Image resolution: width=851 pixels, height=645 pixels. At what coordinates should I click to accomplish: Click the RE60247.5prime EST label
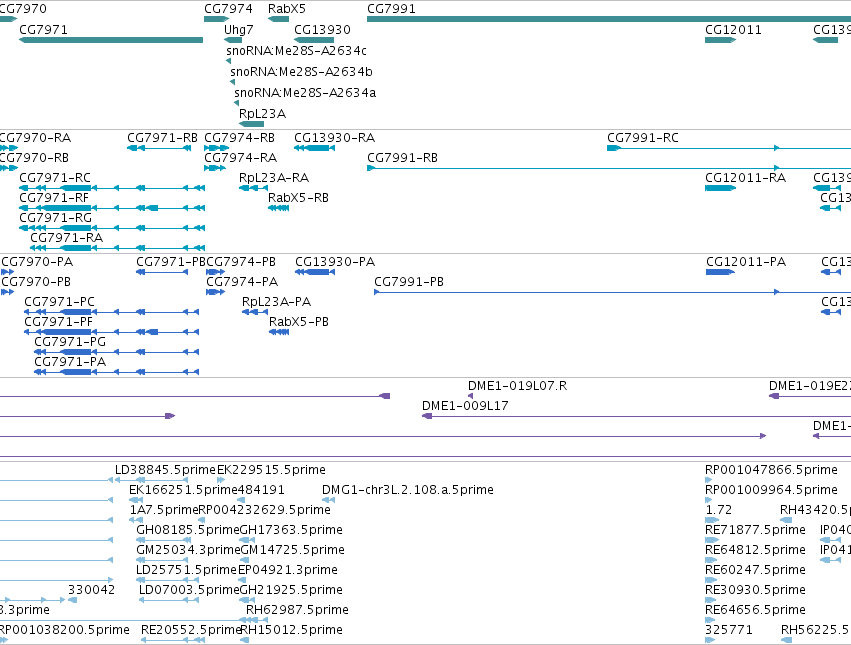pyautogui.click(x=755, y=570)
